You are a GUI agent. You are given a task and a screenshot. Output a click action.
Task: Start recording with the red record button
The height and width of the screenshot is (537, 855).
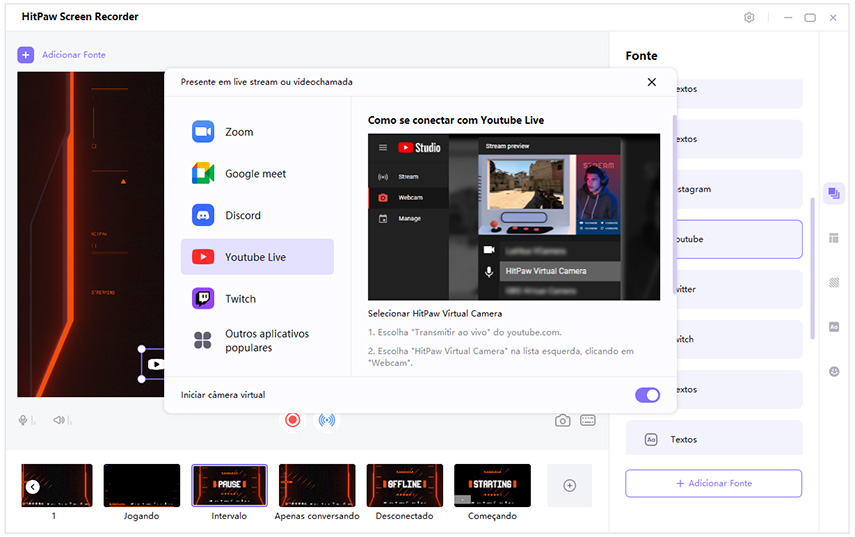(x=293, y=420)
